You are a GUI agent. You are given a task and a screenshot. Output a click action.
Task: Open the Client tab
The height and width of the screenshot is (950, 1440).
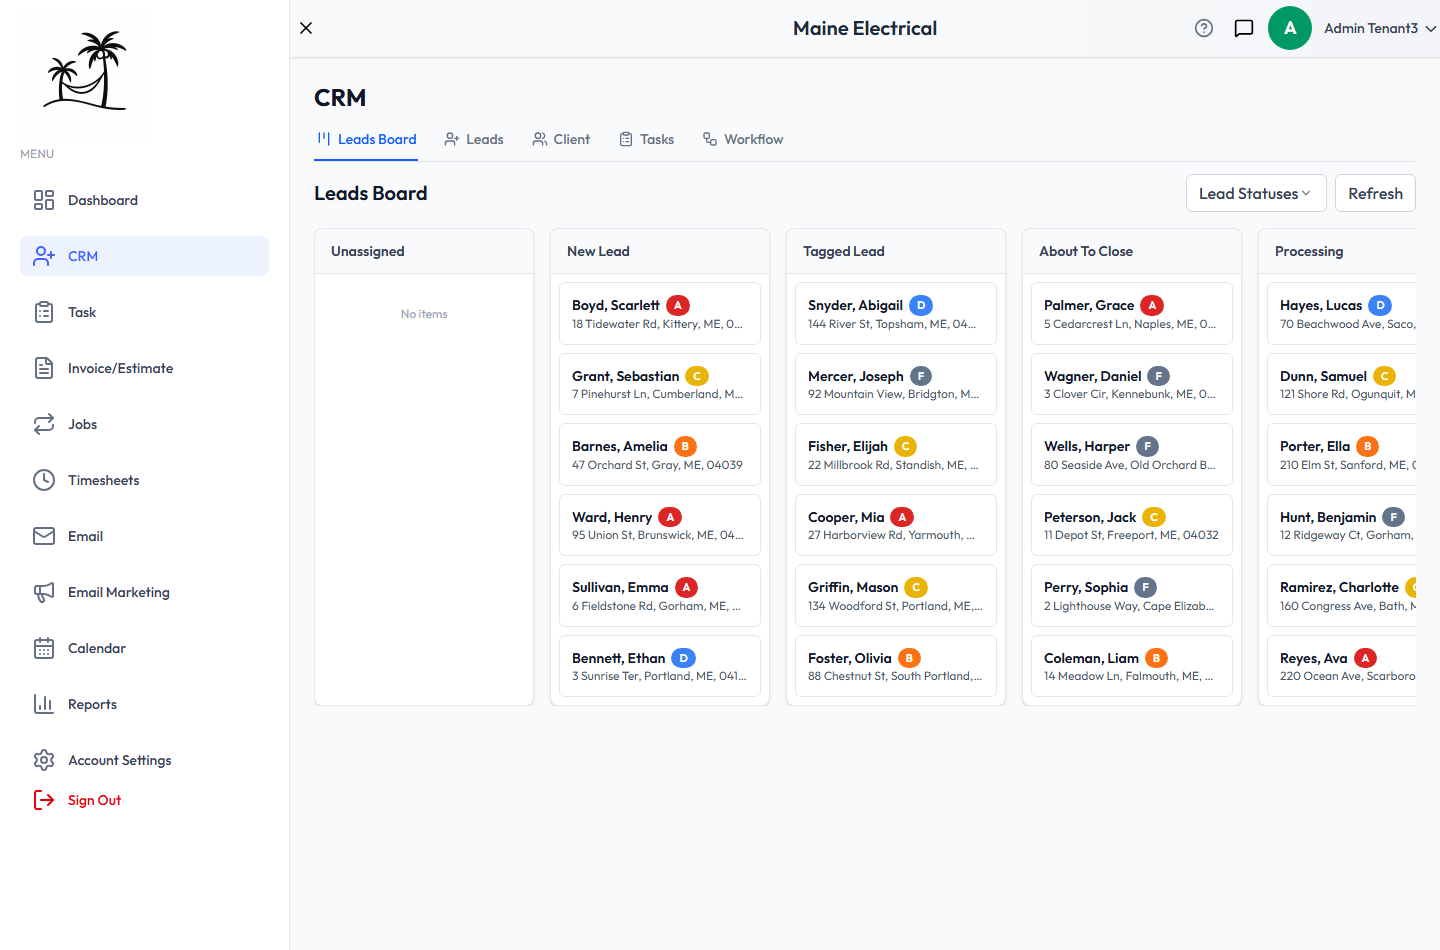click(561, 139)
